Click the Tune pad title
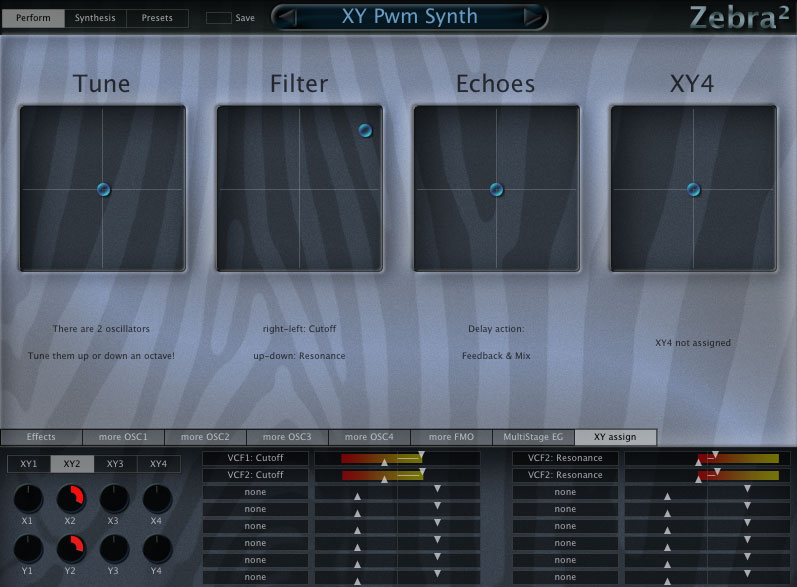 click(x=102, y=84)
